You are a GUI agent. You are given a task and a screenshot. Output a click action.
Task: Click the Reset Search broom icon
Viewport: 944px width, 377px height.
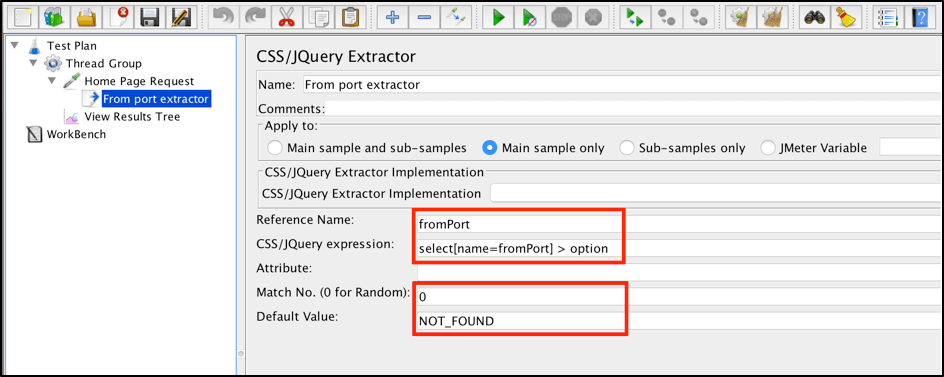pyautogui.click(x=846, y=17)
